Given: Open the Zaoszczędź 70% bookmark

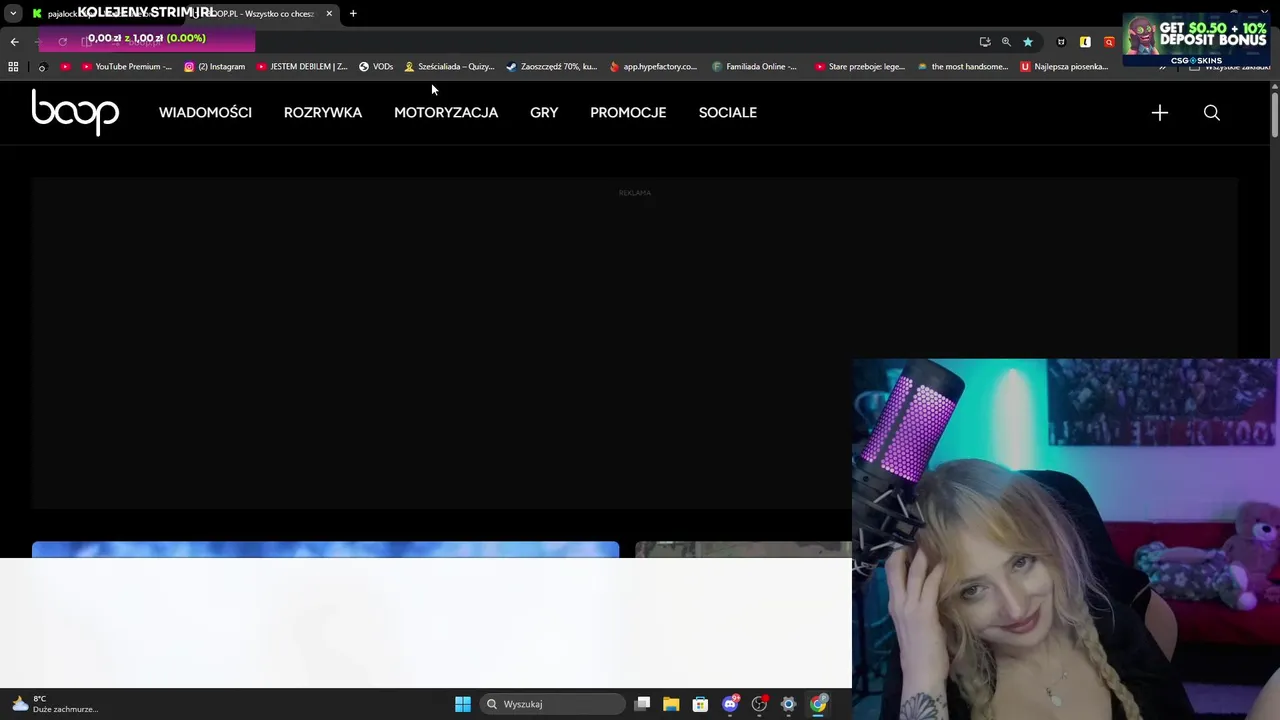Looking at the screenshot, I should (x=552, y=67).
